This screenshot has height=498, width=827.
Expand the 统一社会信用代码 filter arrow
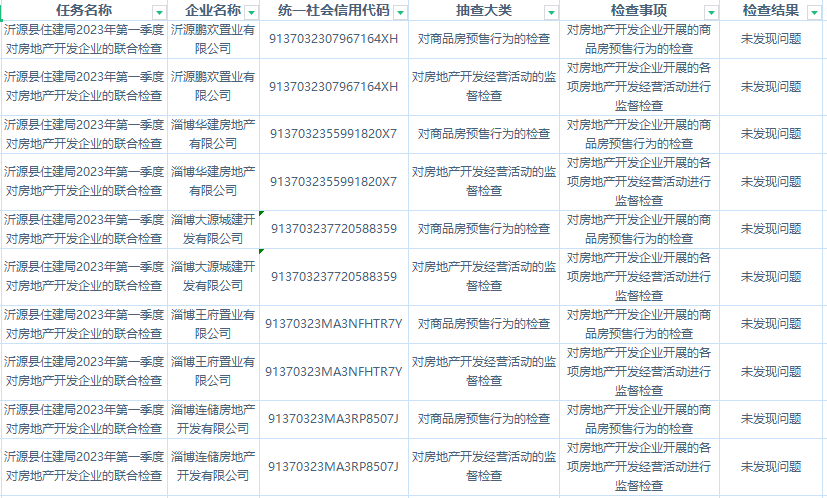point(400,12)
